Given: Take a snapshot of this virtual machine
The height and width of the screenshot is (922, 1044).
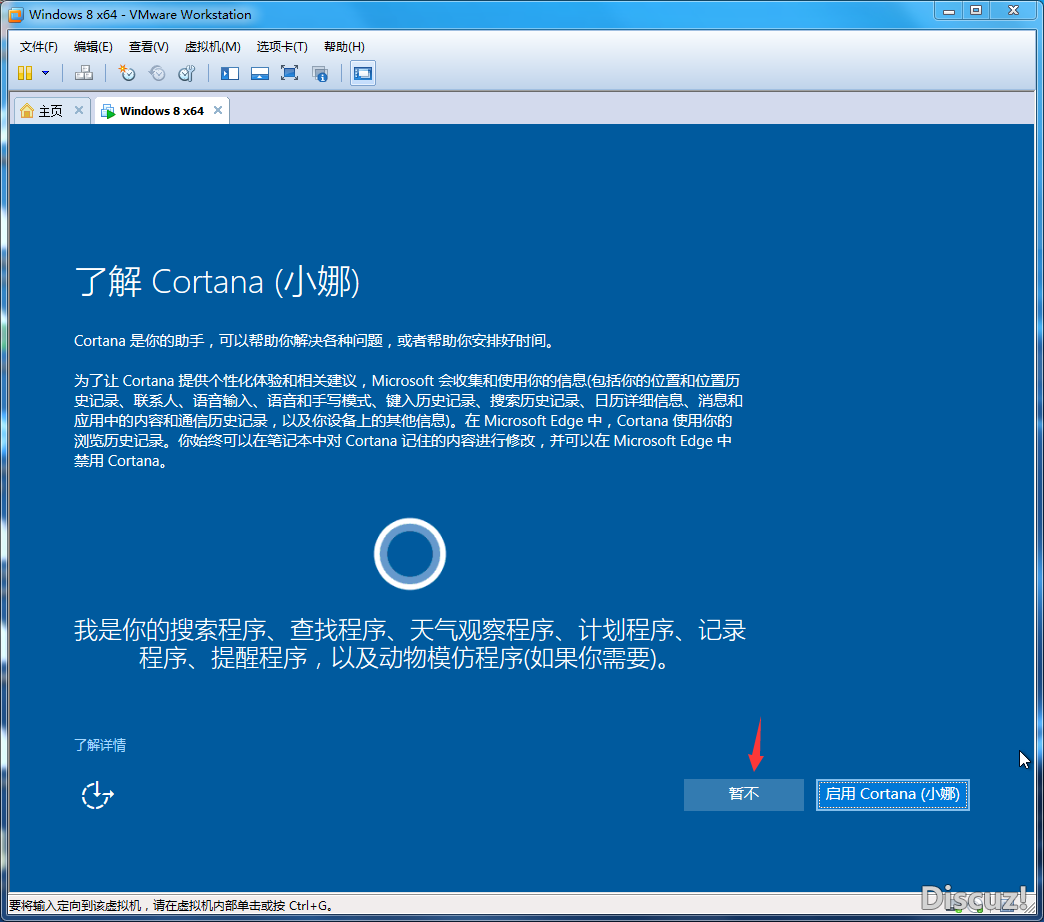Looking at the screenshot, I should pyautogui.click(x=127, y=73).
